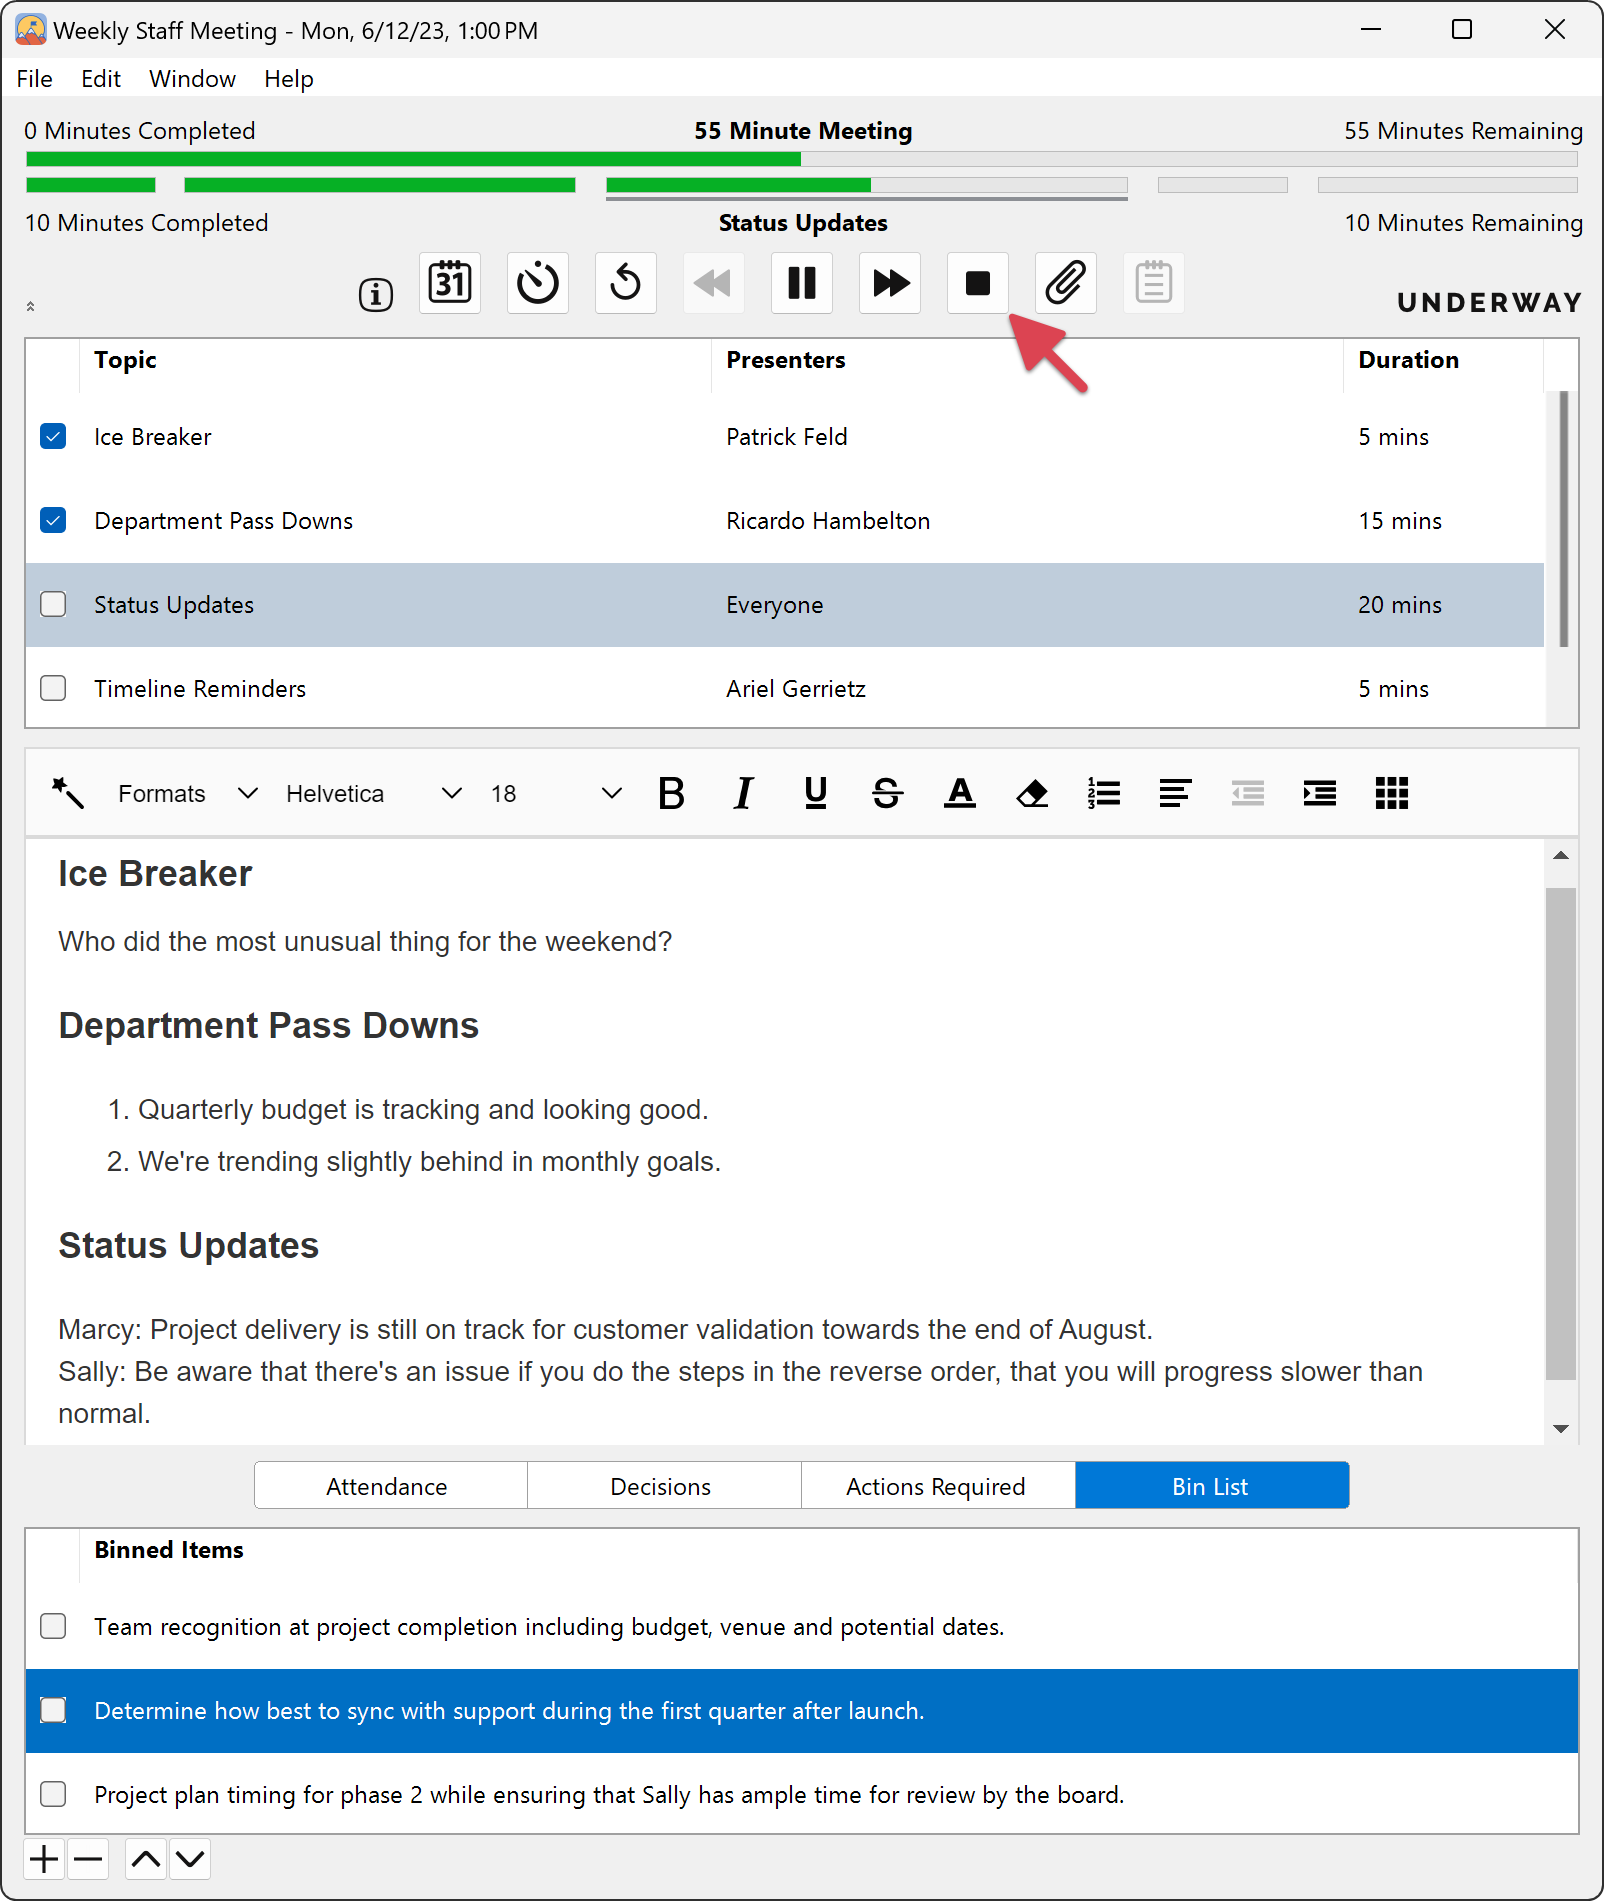Check the Timeline Reminders topic checkbox
The image size is (1604, 1901).
(53, 689)
